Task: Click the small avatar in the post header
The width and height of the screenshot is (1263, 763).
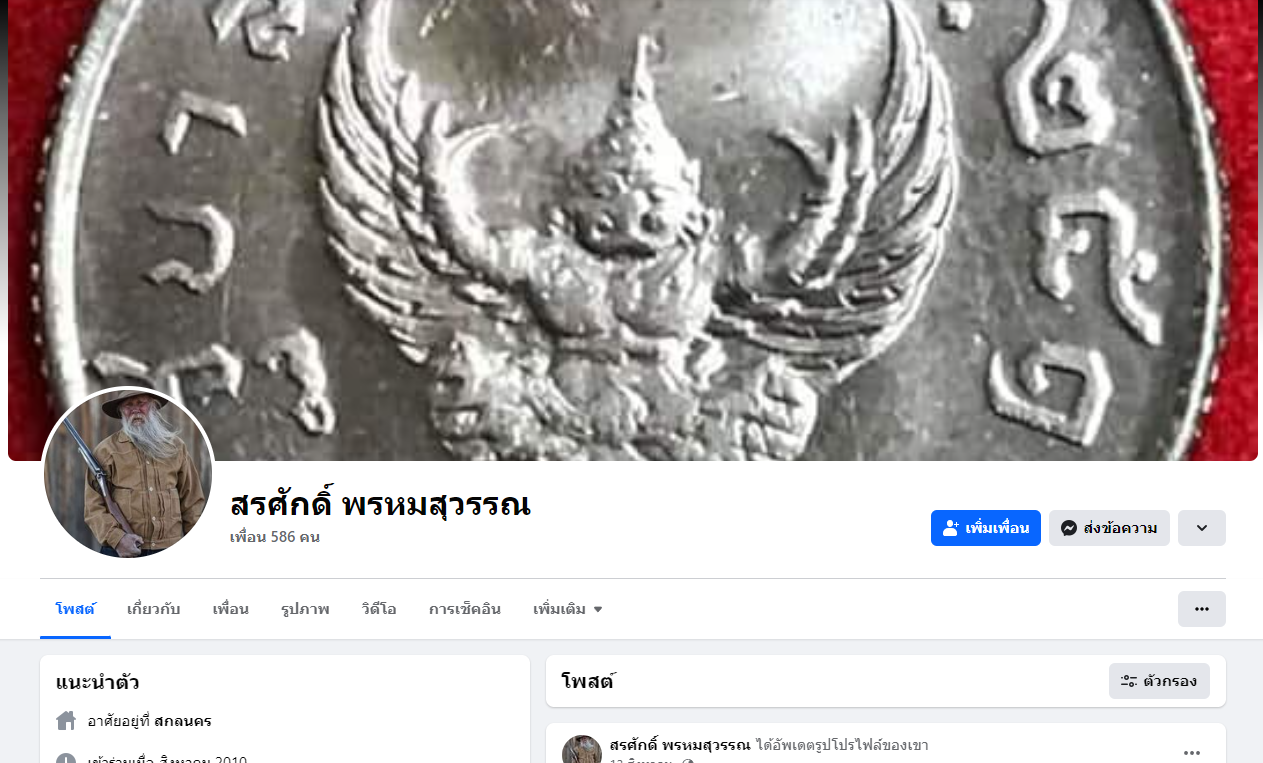Action: pyautogui.click(x=582, y=750)
